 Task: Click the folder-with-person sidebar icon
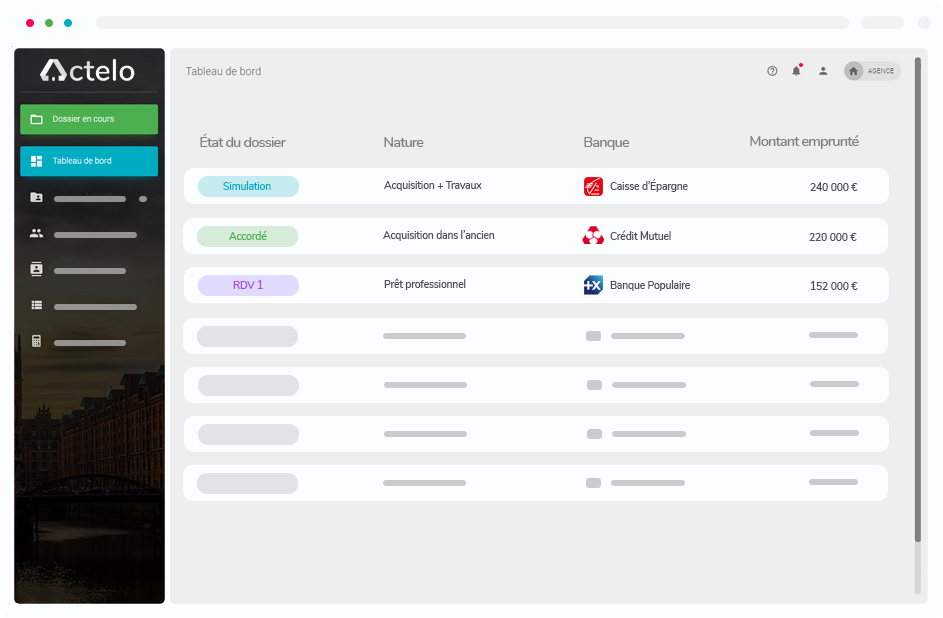(37, 197)
